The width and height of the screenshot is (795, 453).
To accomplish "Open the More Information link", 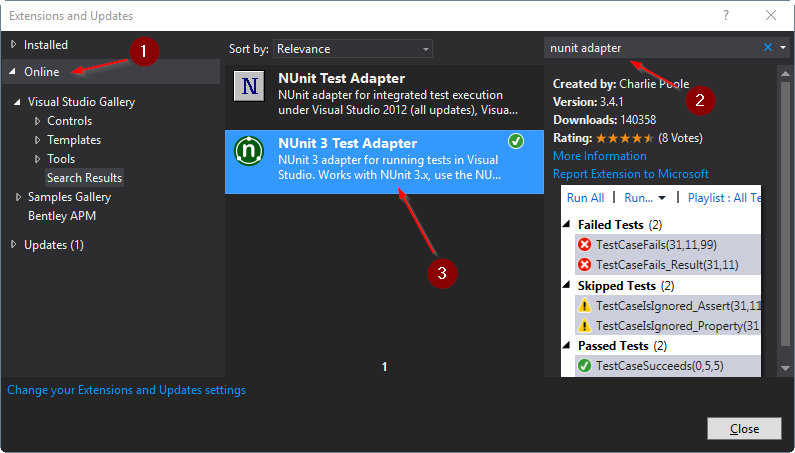I will tap(599, 156).
